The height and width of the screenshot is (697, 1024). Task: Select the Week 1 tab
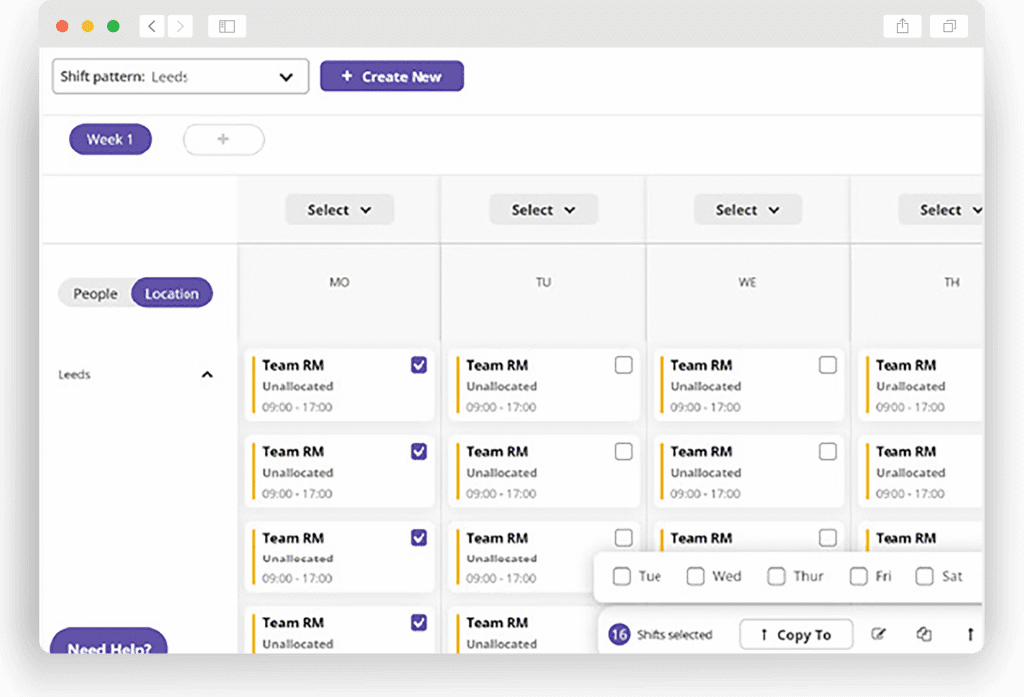110,140
